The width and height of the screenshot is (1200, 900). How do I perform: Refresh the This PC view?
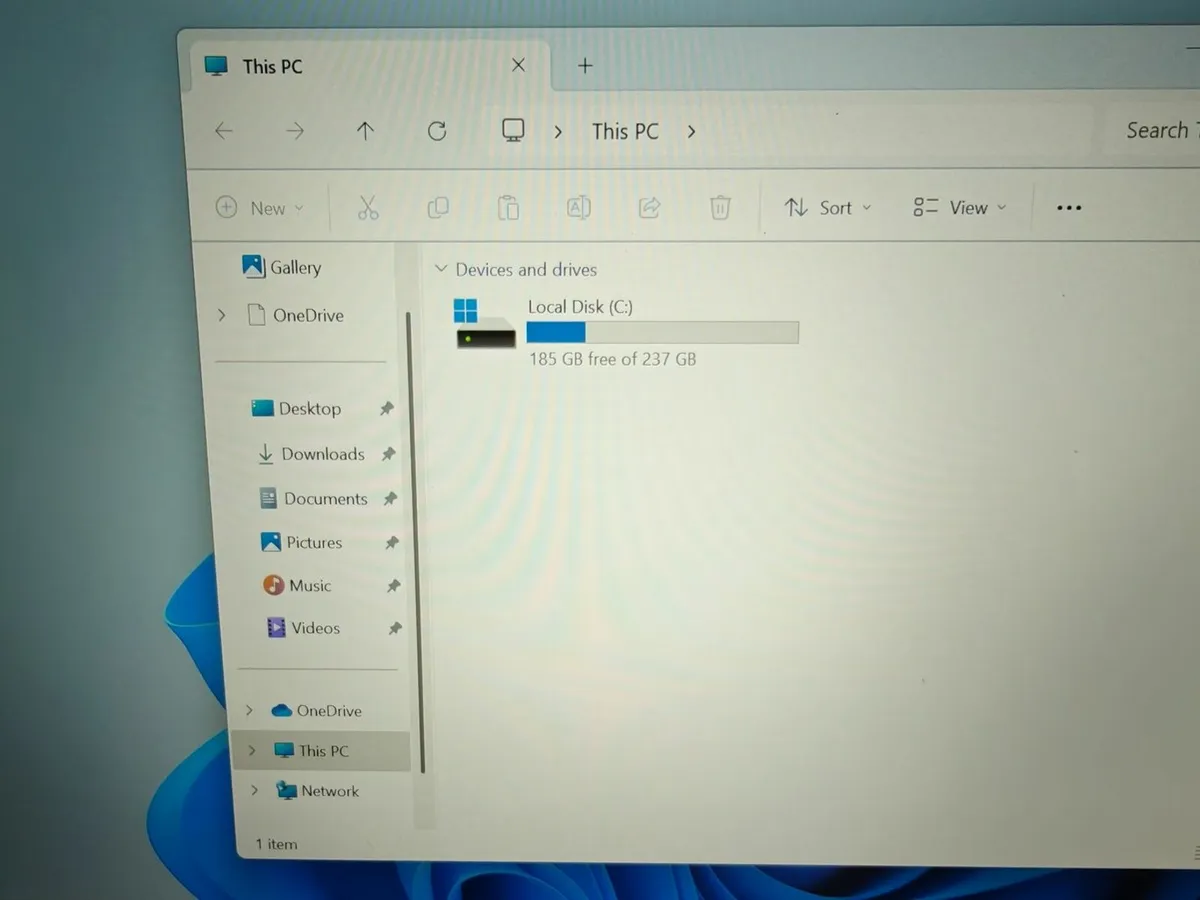[437, 131]
